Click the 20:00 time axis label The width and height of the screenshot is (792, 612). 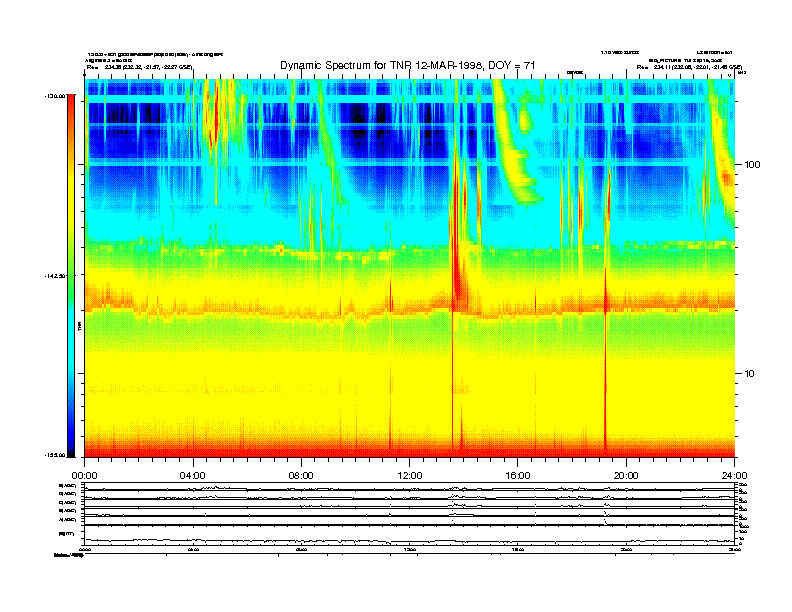626,476
